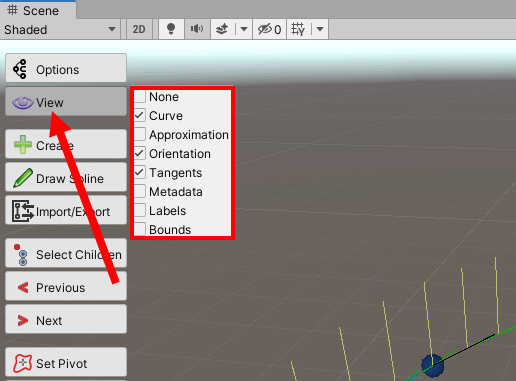Toggle hidden objects visibility icon
Image resolution: width=516 pixels, height=381 pixels.
coord(269,29)
